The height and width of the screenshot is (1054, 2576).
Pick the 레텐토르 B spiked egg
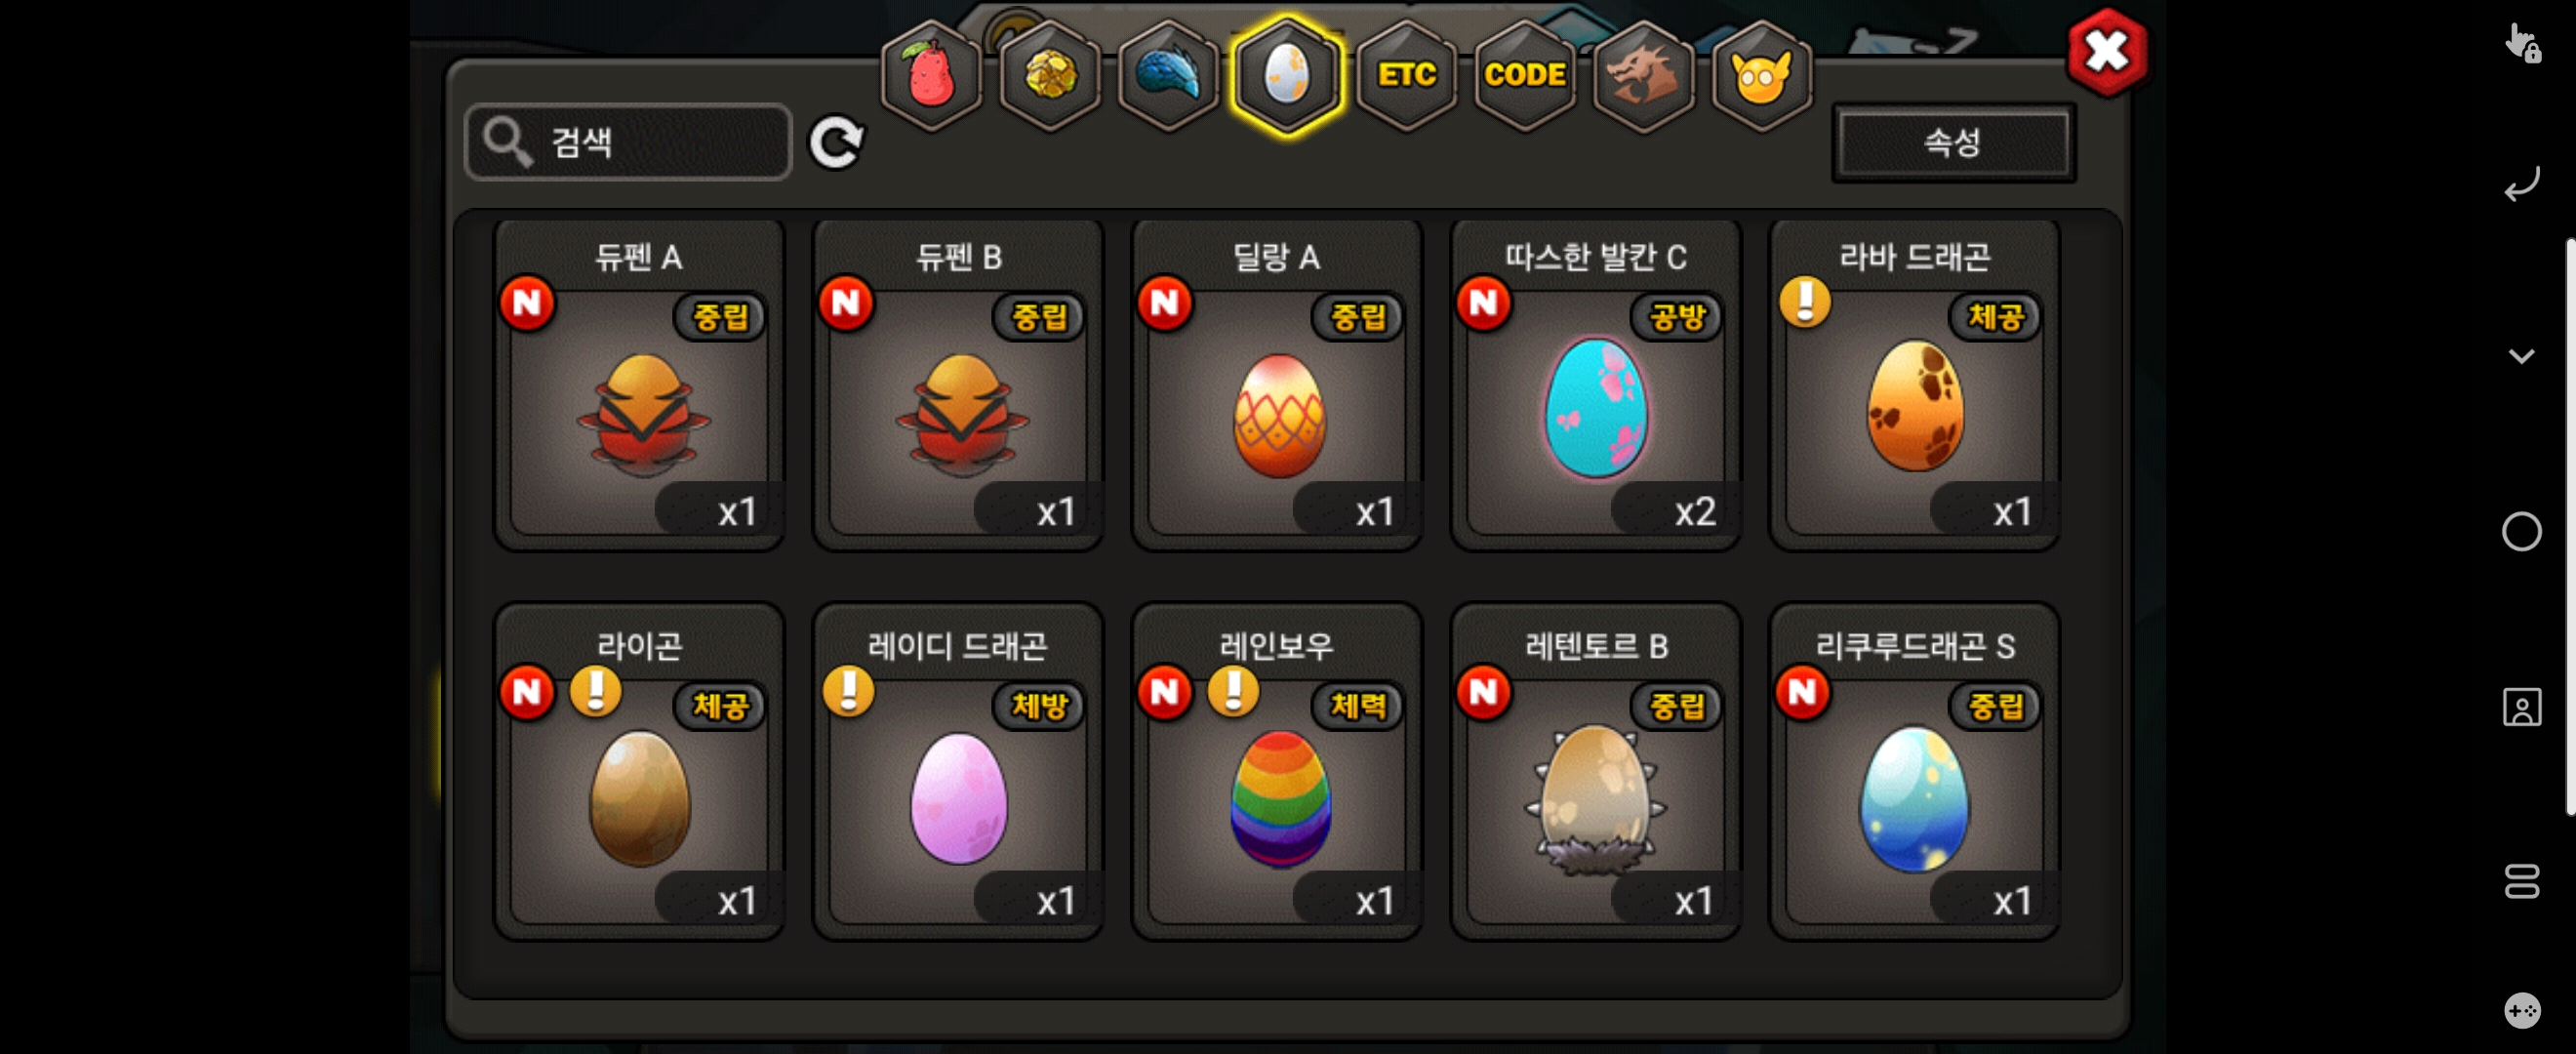[x=1595, y=772]
